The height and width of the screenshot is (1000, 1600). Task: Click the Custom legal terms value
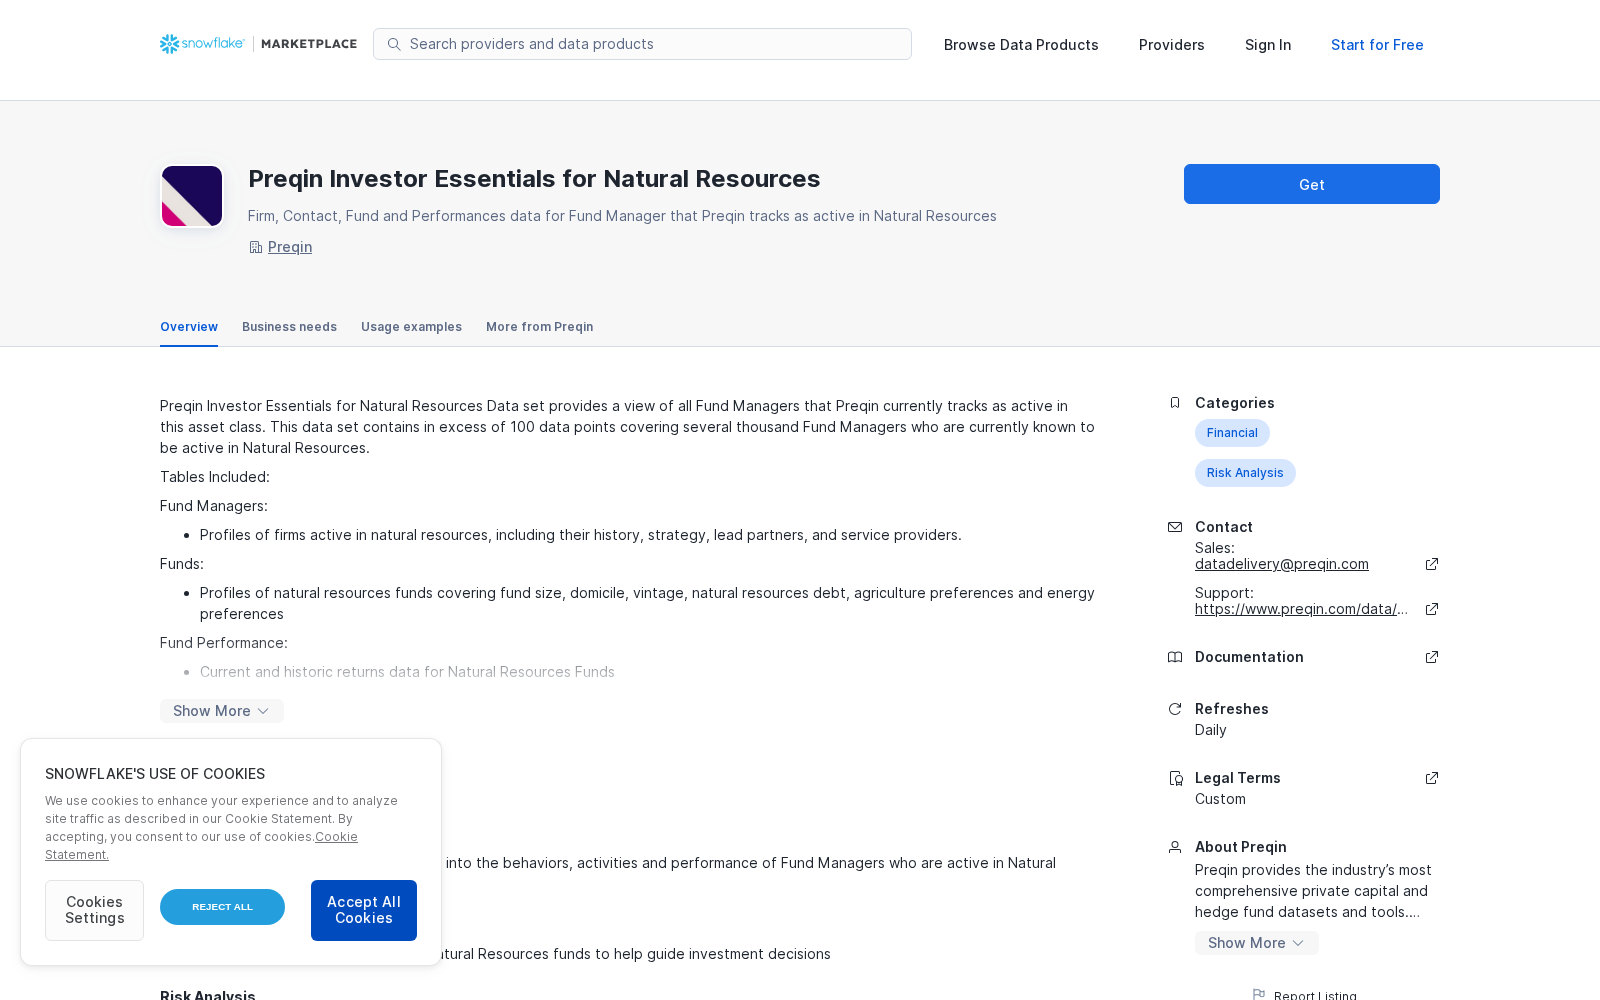coord(1220,799)
